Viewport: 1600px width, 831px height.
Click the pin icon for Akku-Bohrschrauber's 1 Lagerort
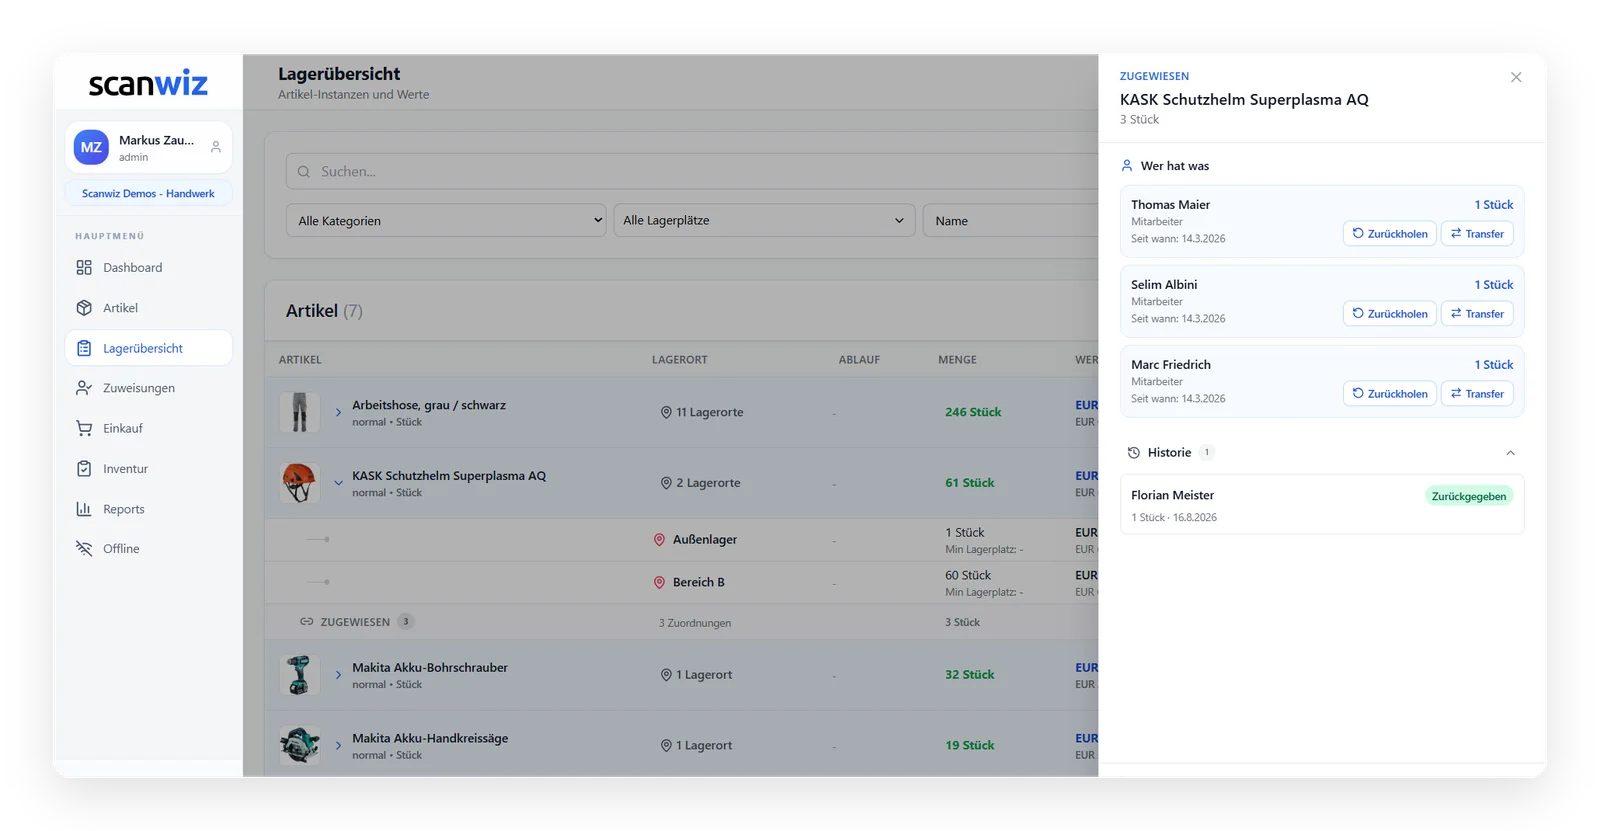pos(666,675)
